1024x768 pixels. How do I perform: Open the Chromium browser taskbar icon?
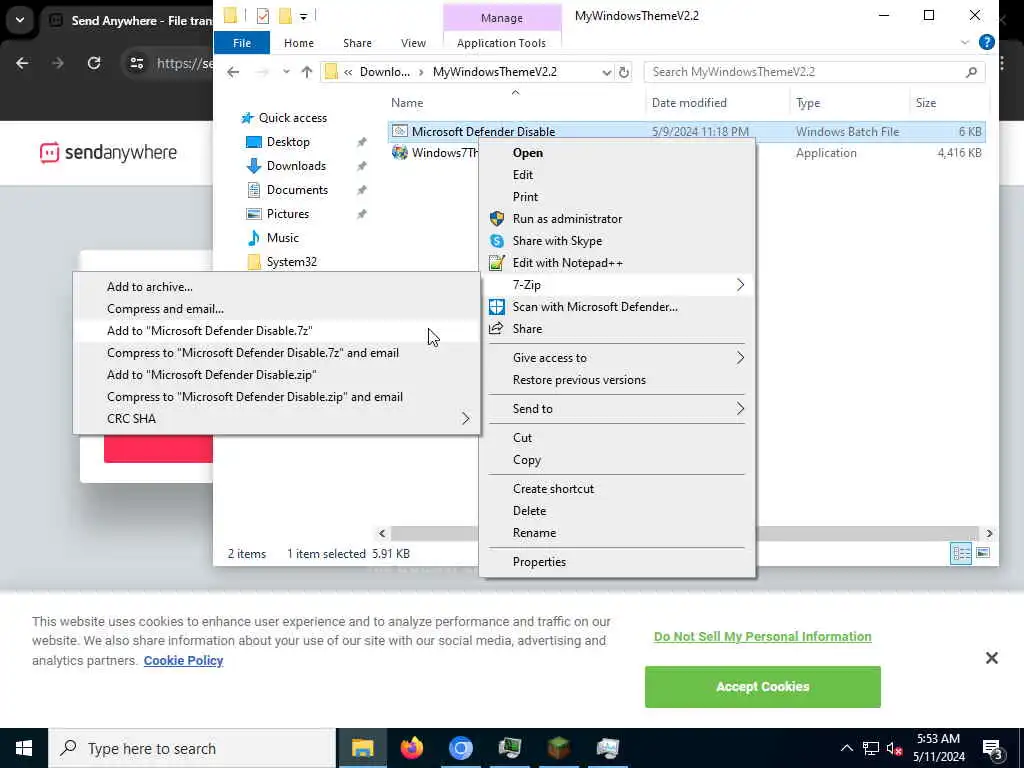pyautogui.click(x=460, y=748)
